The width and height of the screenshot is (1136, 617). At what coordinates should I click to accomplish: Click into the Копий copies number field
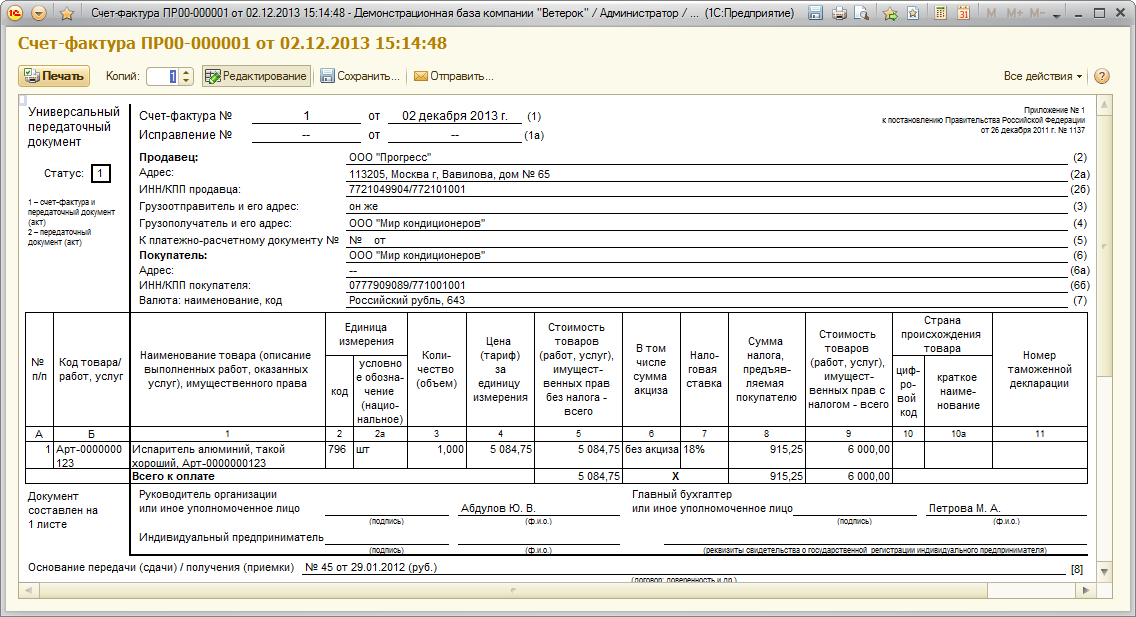pos(162,76)
